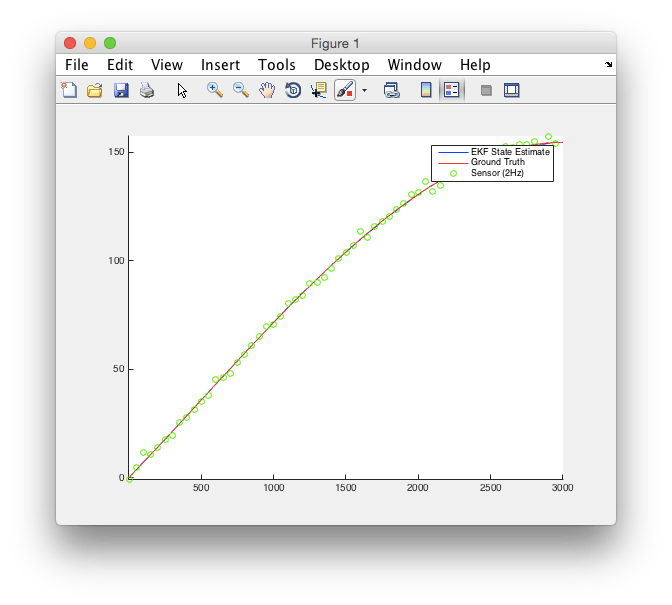672x605 pixels.
Task: Select the Edit Plot arrow tool
Action: 182,90
